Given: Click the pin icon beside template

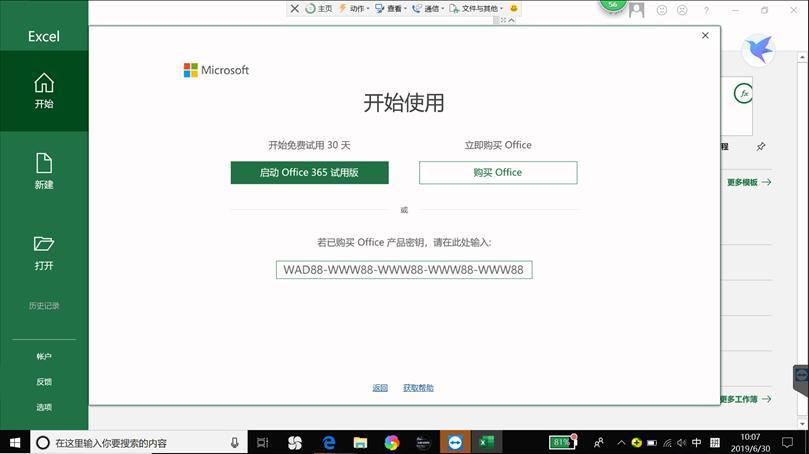Looking at the screenshot, I should coord(761,147).
